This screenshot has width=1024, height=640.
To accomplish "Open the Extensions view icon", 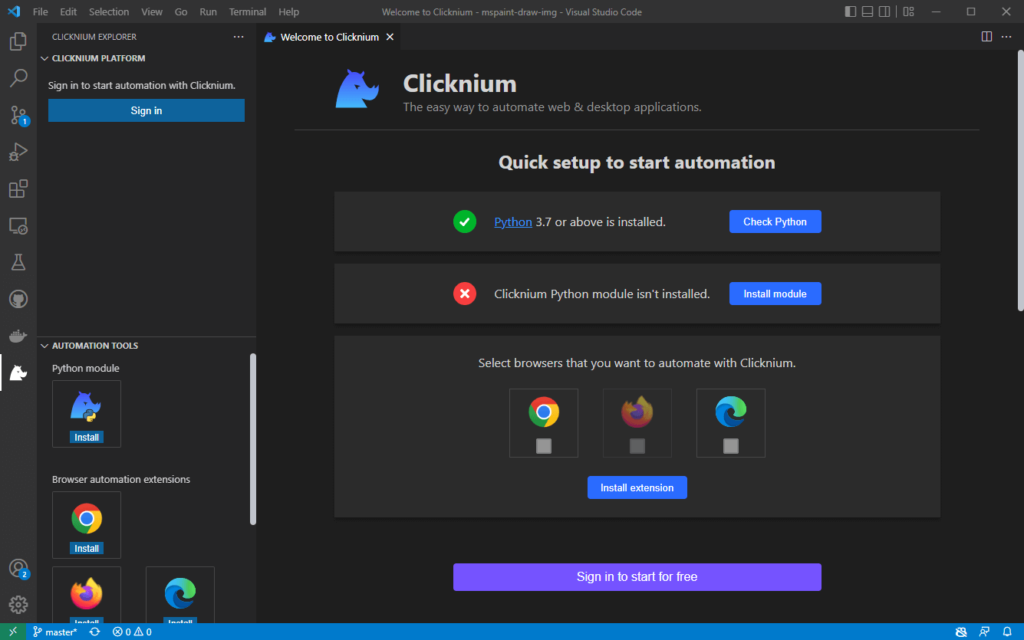I will 18,189.
